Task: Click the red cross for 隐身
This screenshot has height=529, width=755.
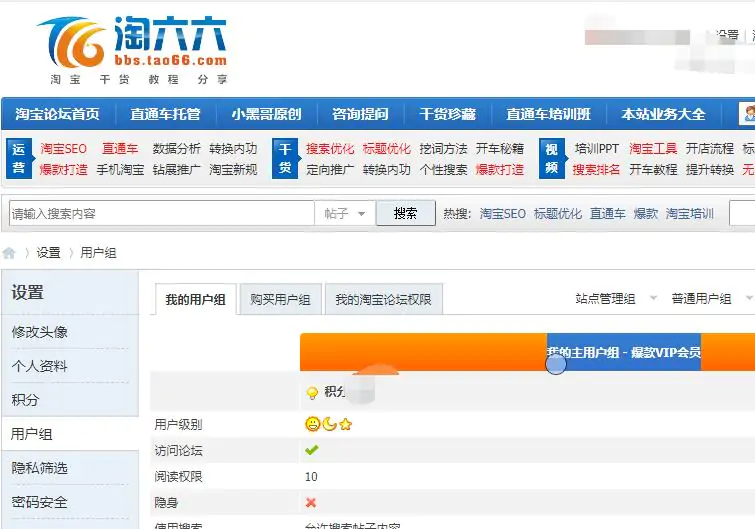Action: [311, 503]
